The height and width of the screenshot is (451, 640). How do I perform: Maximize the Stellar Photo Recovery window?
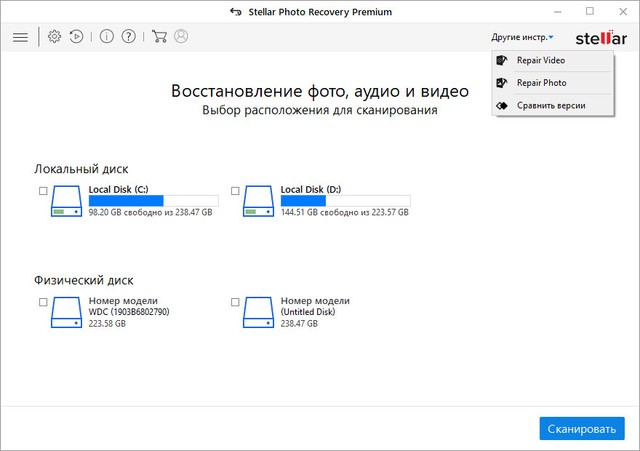pos(590,11)
